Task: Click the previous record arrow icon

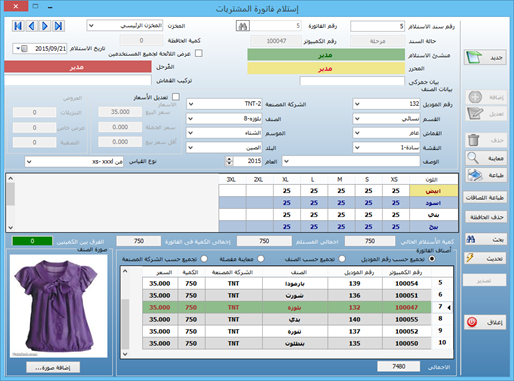Action: coord(32,26)
